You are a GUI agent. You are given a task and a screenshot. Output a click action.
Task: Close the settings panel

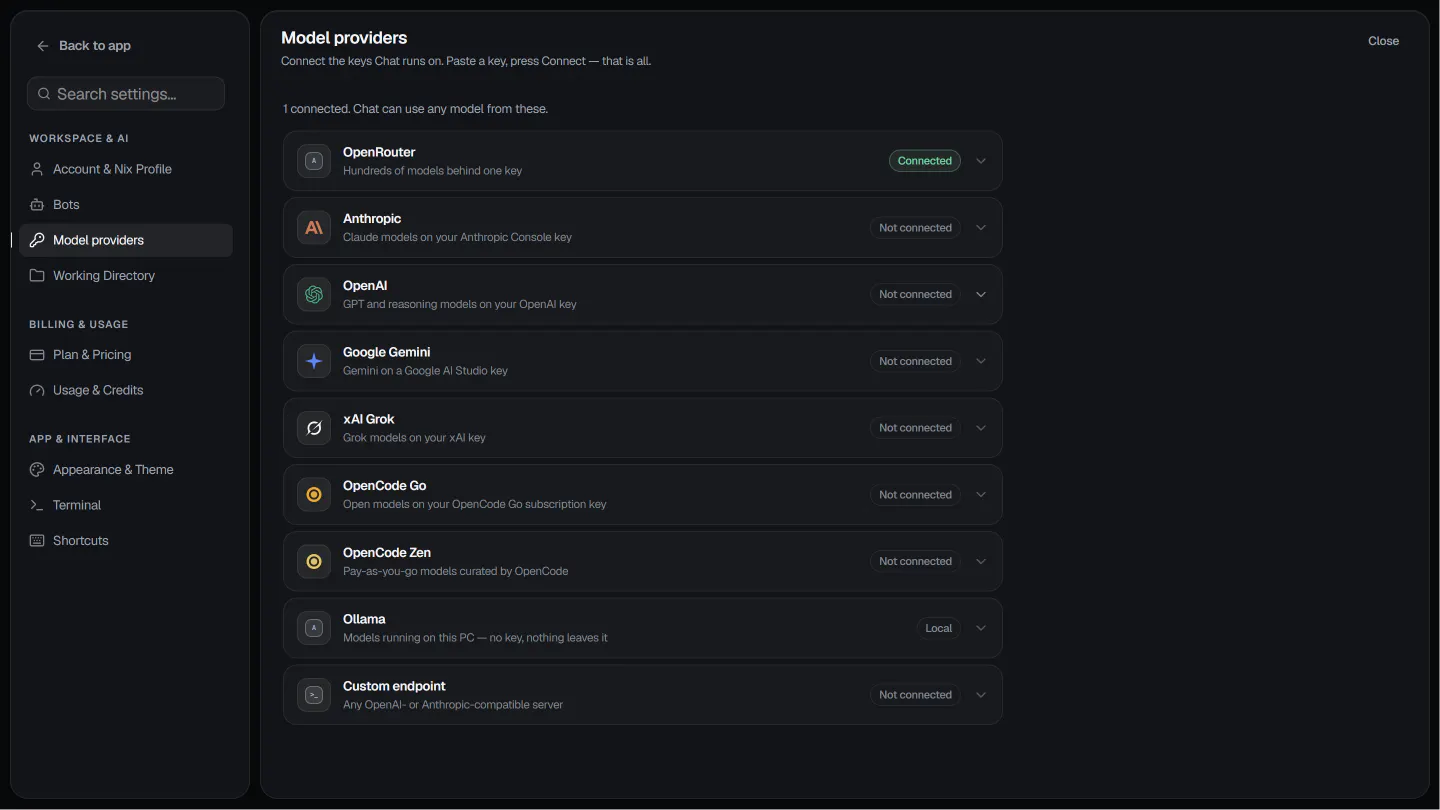point(1383,41)
